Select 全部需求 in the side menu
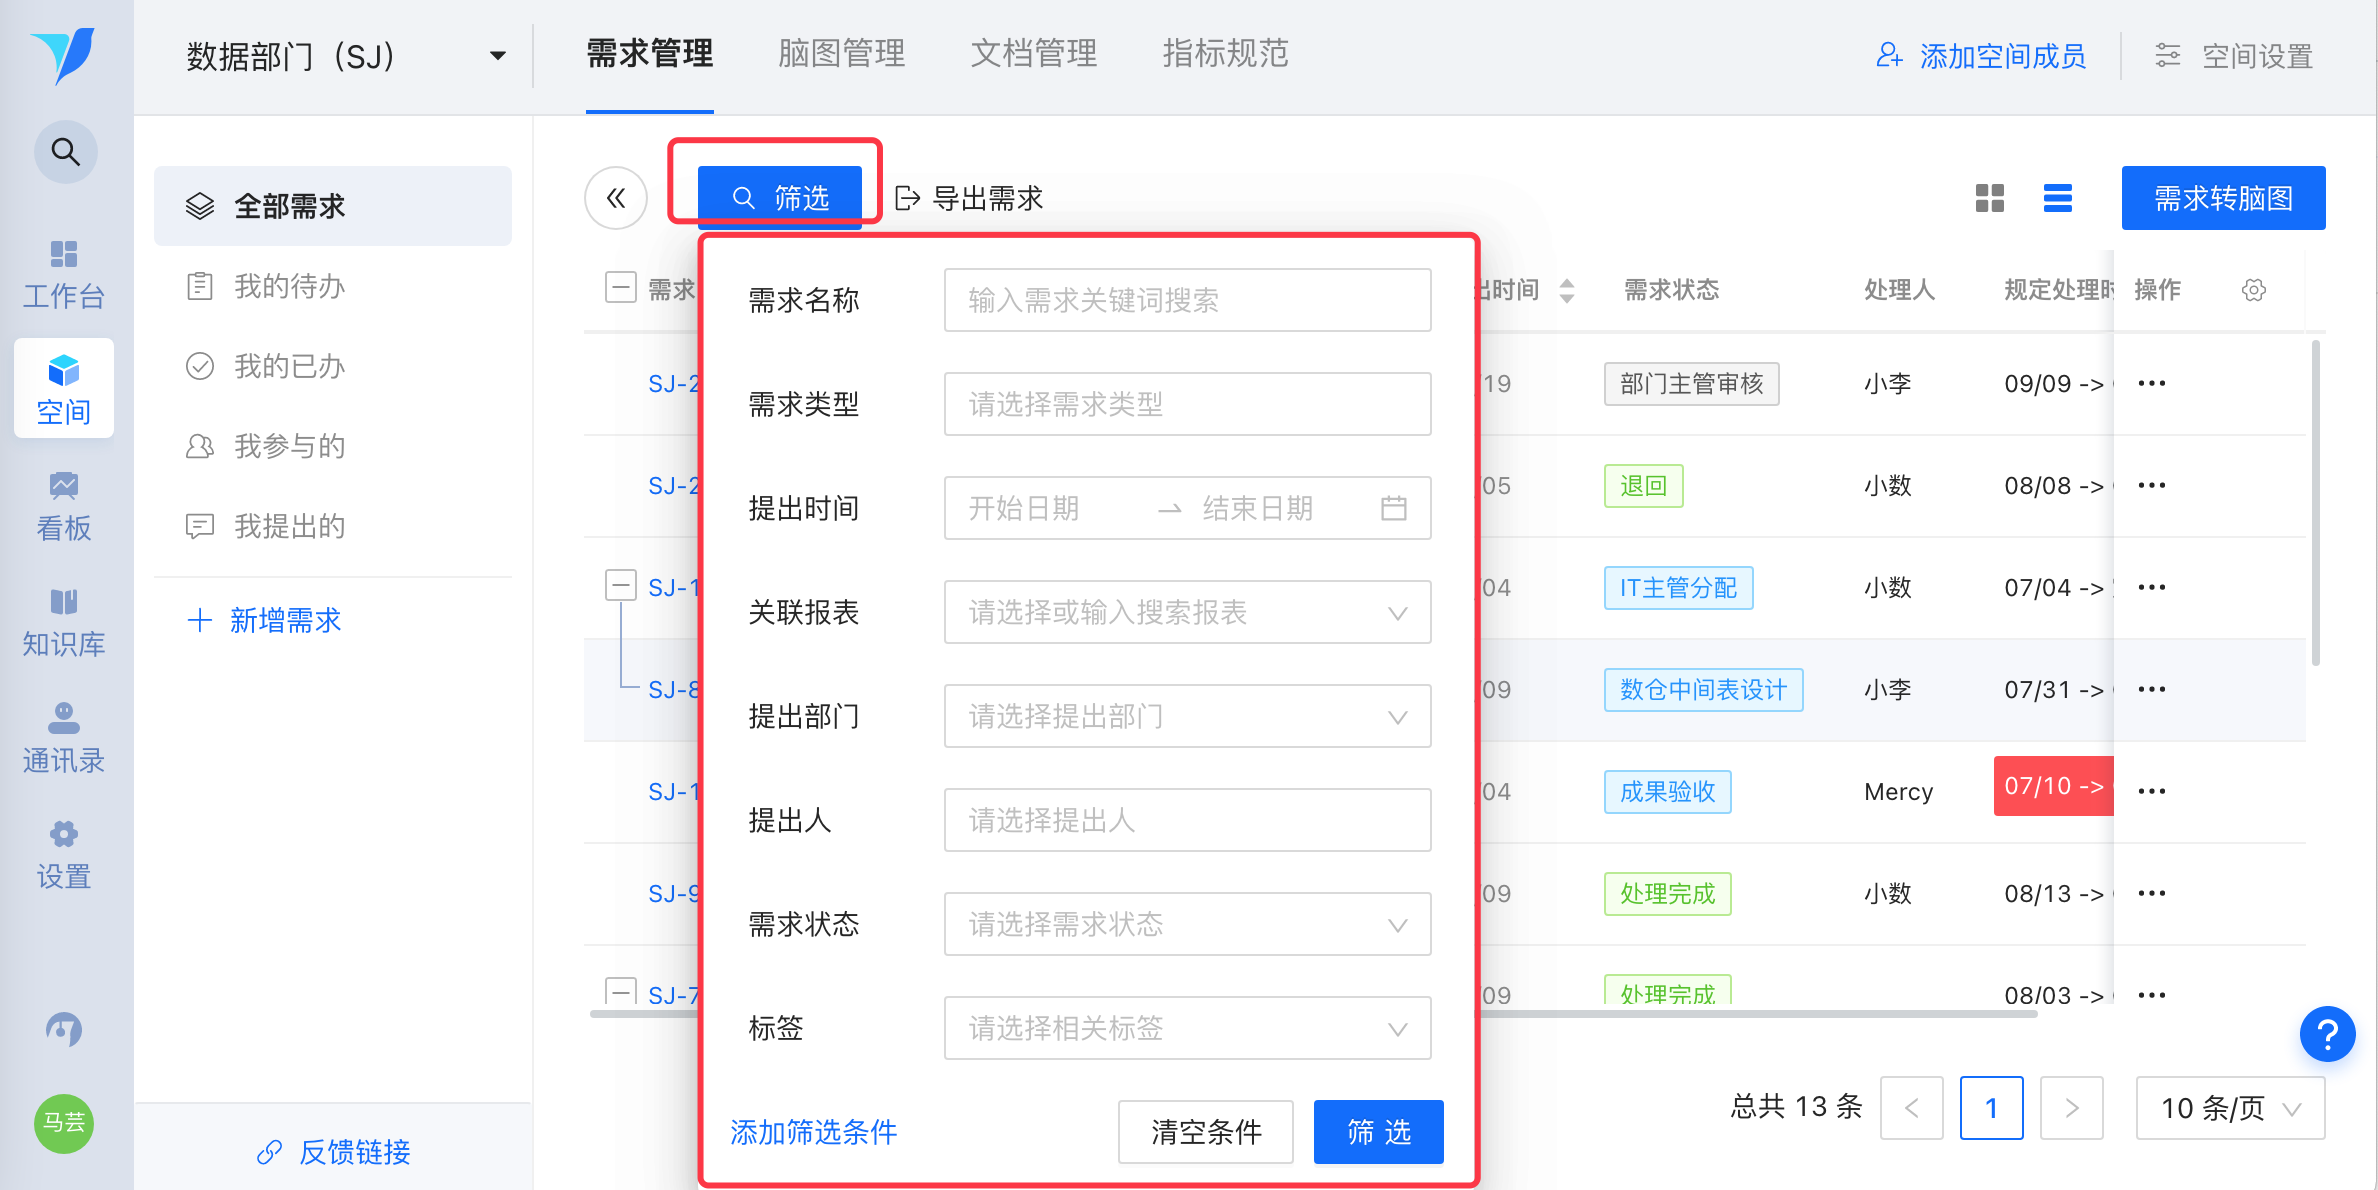This screenshot has height=1190, width=2378. click(x=333, y=206)
